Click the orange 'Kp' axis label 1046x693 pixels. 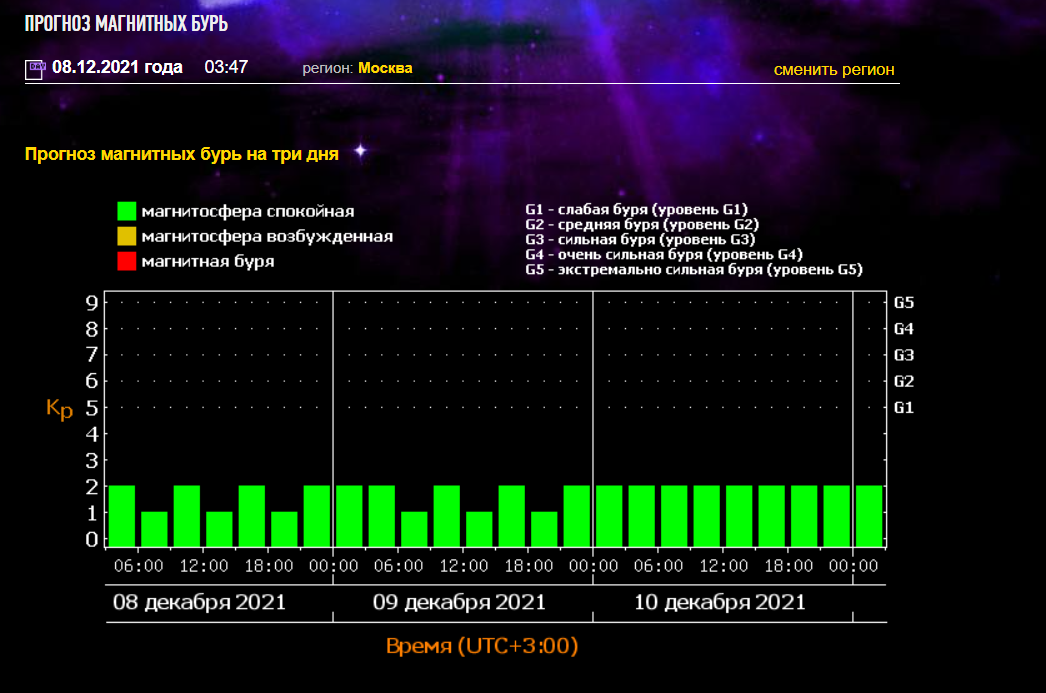coord(60,408)
